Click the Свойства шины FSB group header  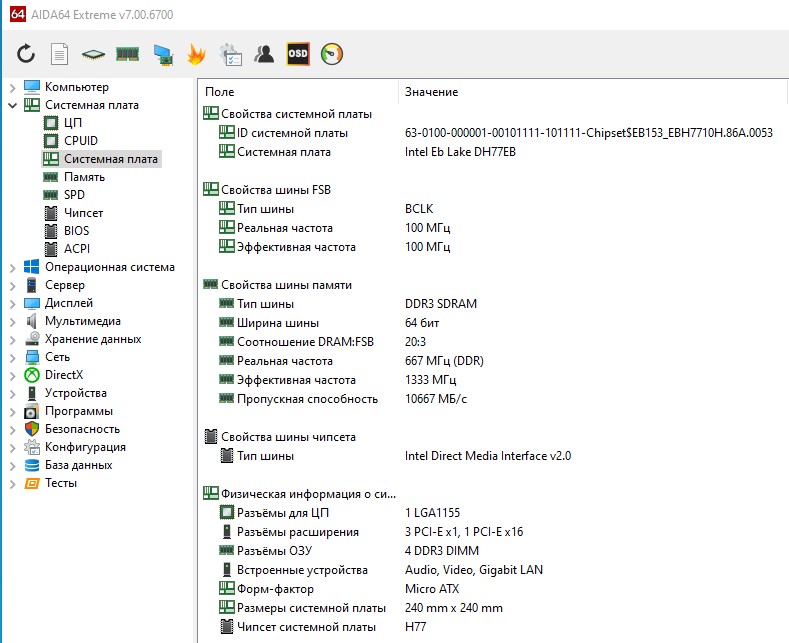click(x=276, y=190)
